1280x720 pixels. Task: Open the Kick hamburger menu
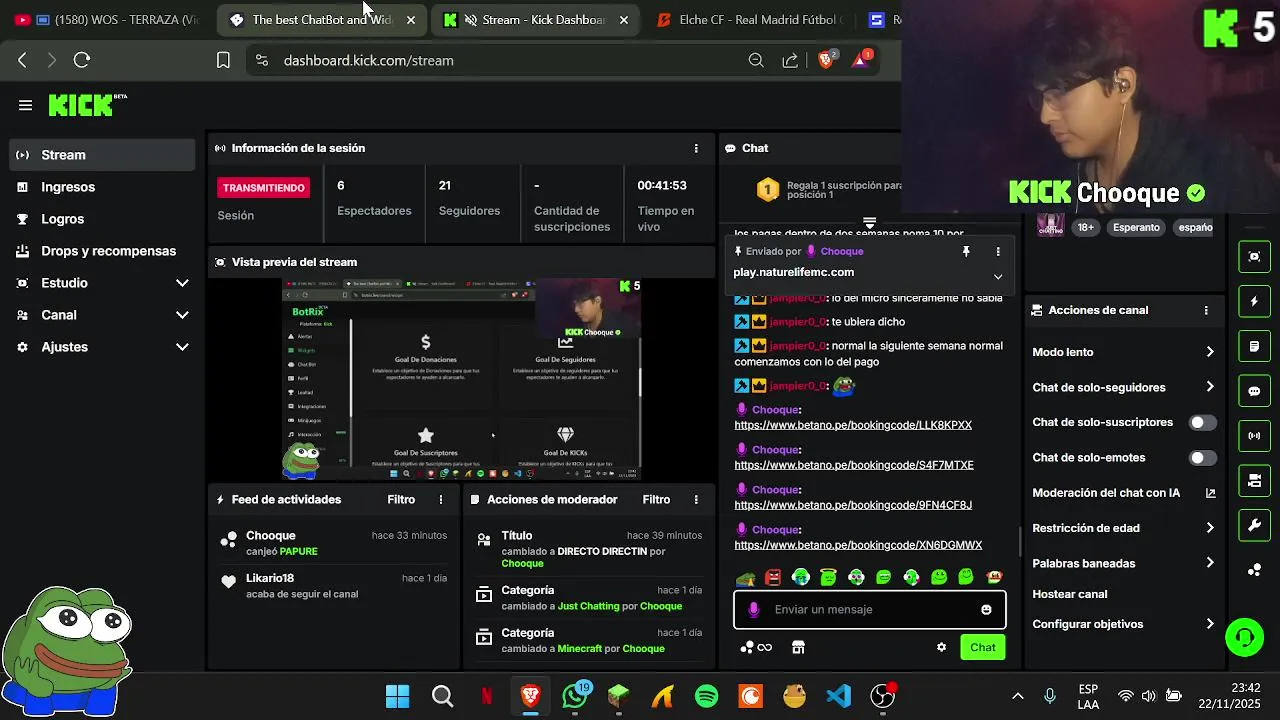pos(25,105)
